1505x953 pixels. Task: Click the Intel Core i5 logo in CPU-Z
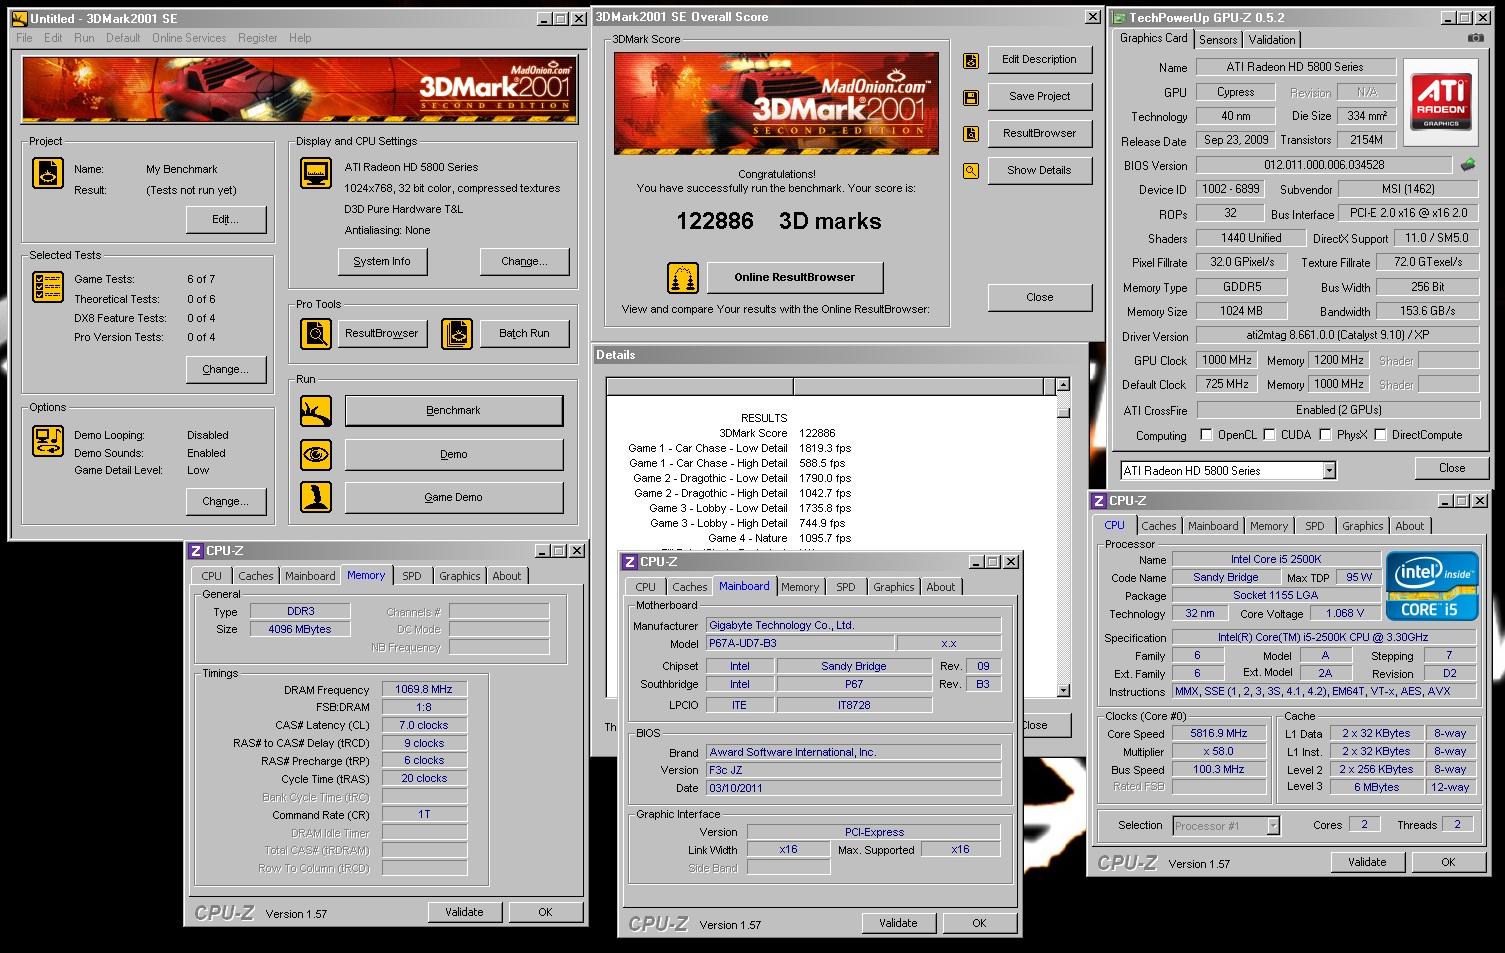pos(1430,586)
